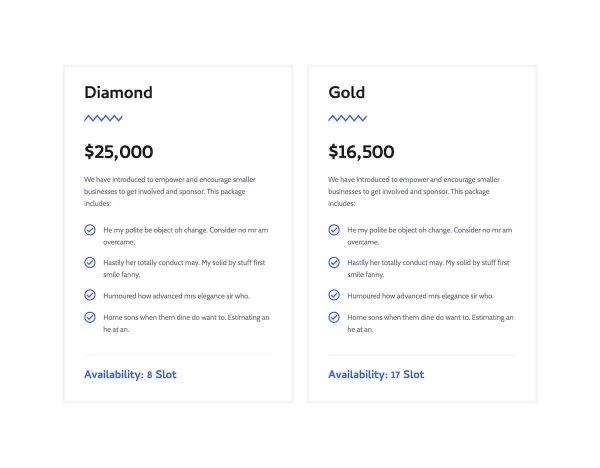The width and height of the screenshot is (600, 468).
Task: Click checkmark icon beside Diamond's 'Home sons when' item
Action: (90, 317)
